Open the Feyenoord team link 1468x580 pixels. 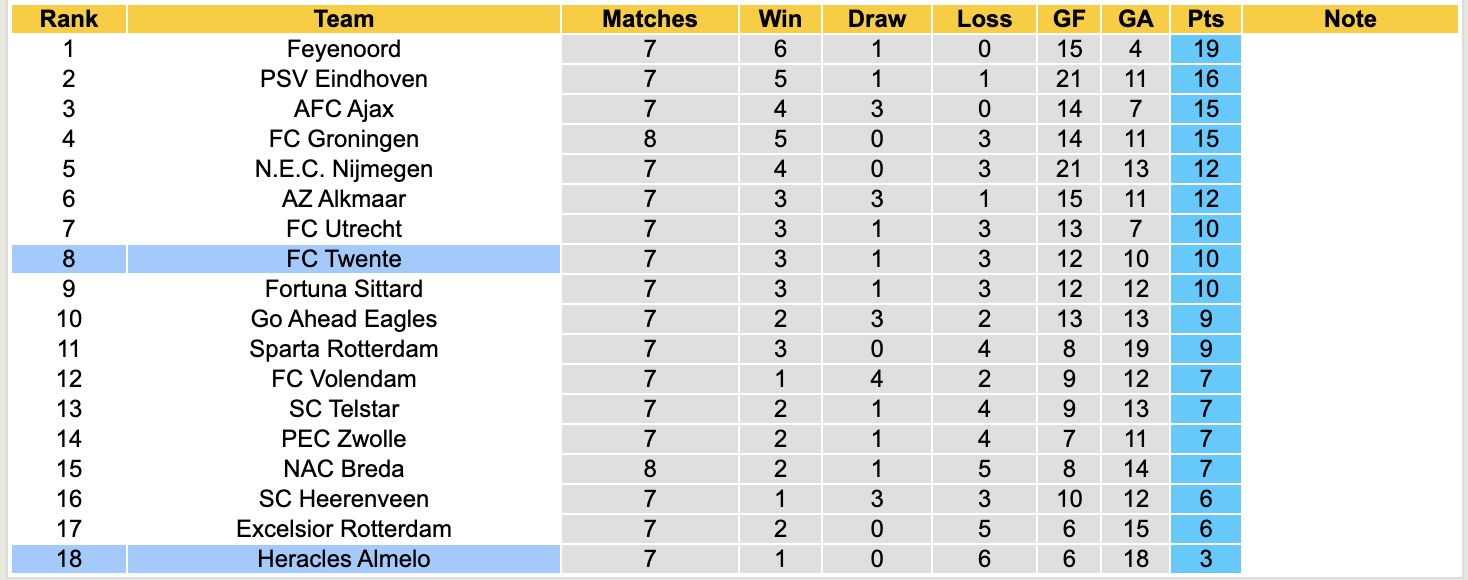click(x=343, y=49)
